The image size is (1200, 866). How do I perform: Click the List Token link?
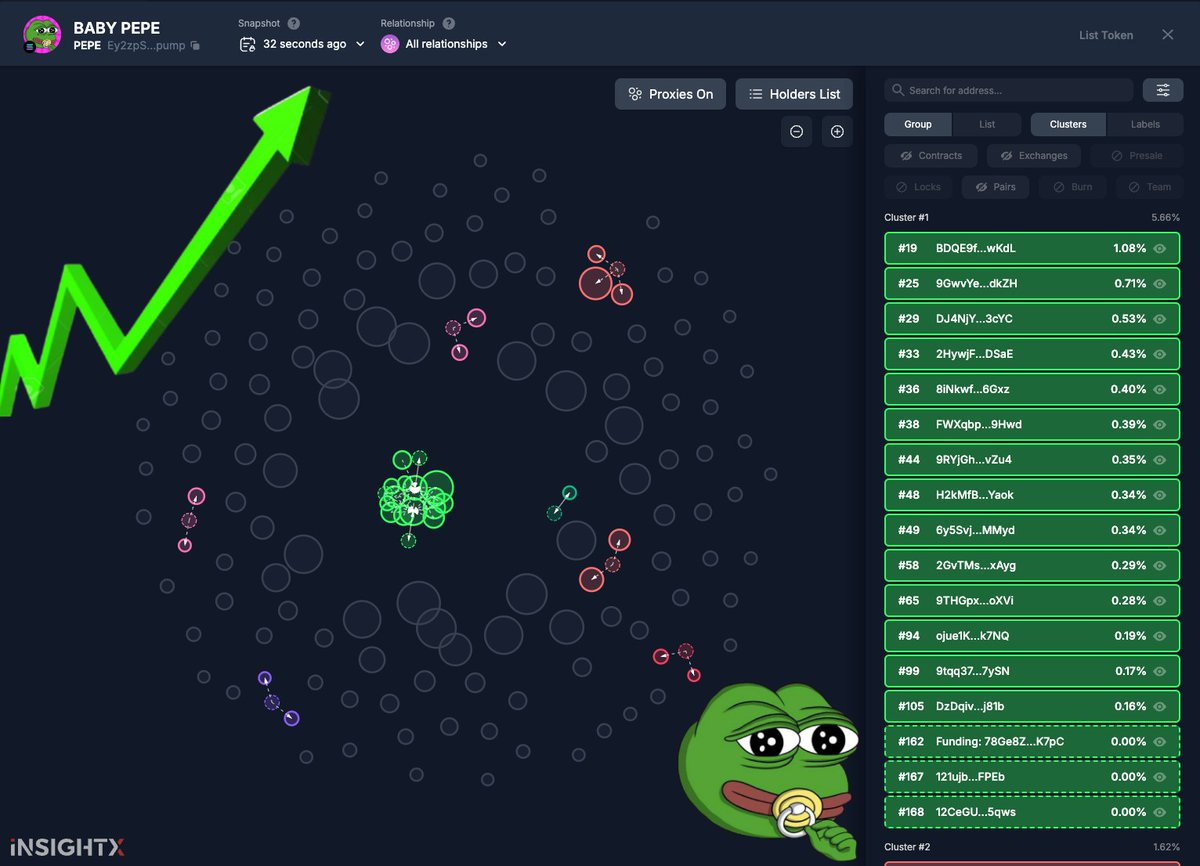click(1106, 35)
